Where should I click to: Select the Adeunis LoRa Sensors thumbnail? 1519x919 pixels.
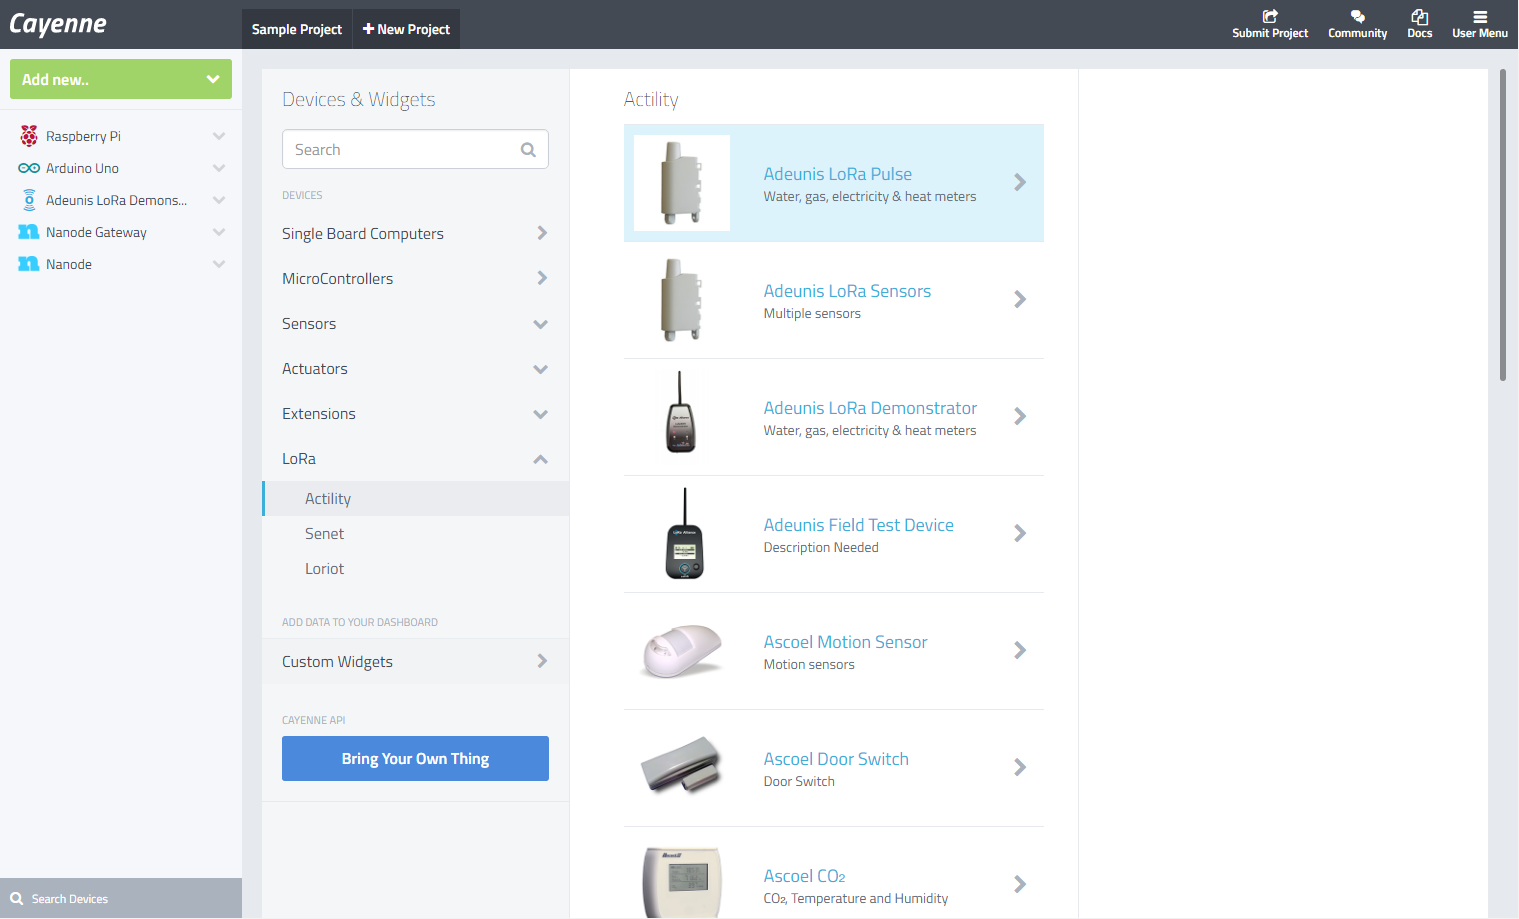pos(682,300)
